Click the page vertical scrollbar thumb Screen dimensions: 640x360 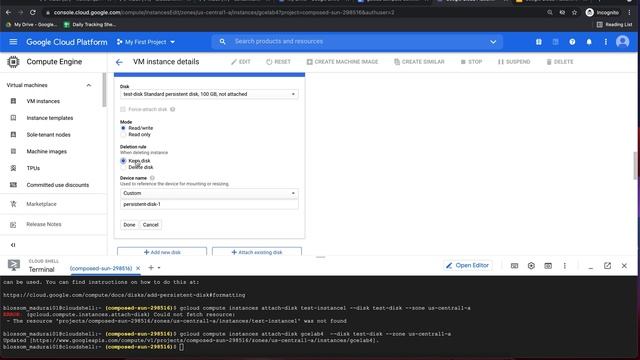coord(635,165)
